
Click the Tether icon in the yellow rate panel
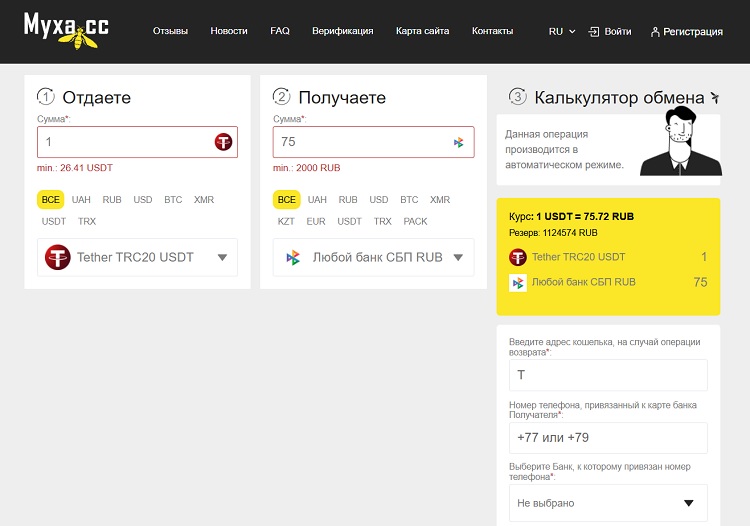click(x=518, y=257)
